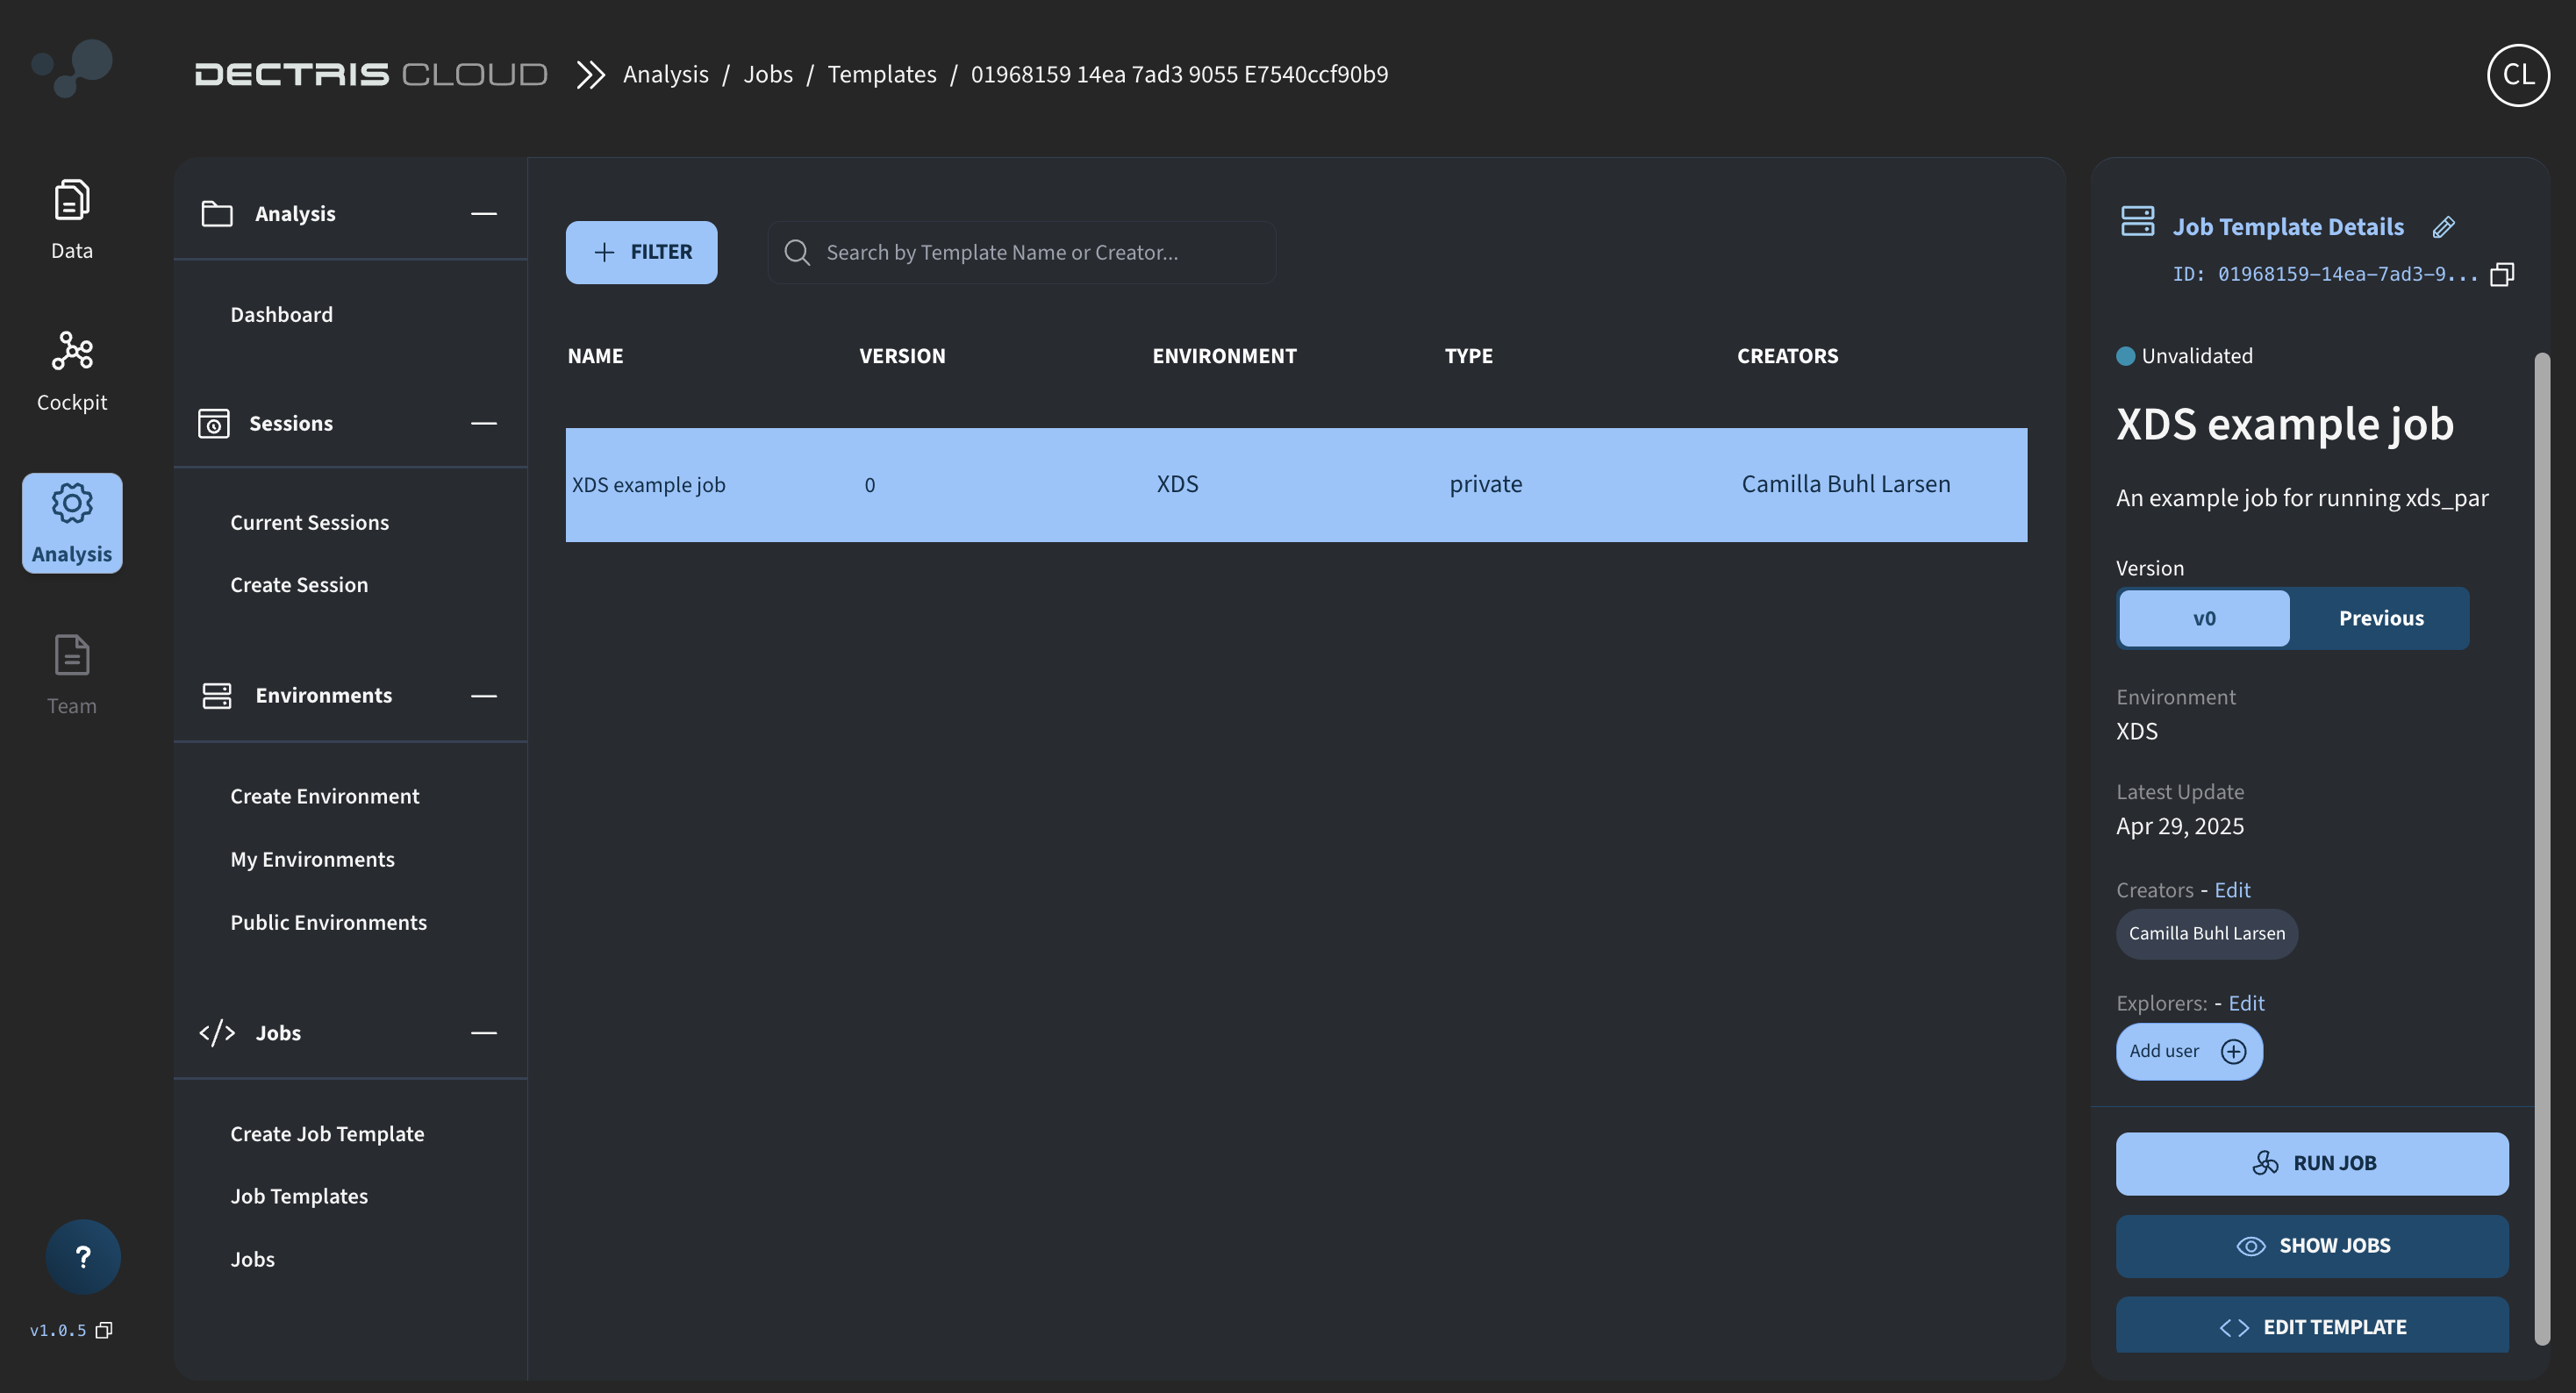This screenshot has width=2576, height=1393.
Task: Open Create Session page
Action: [x=299, y=585]
